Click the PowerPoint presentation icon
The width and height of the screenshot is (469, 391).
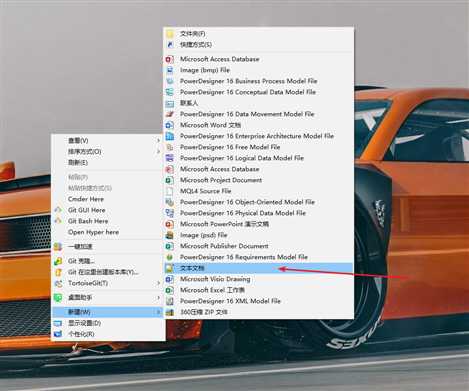coord(169,224)
